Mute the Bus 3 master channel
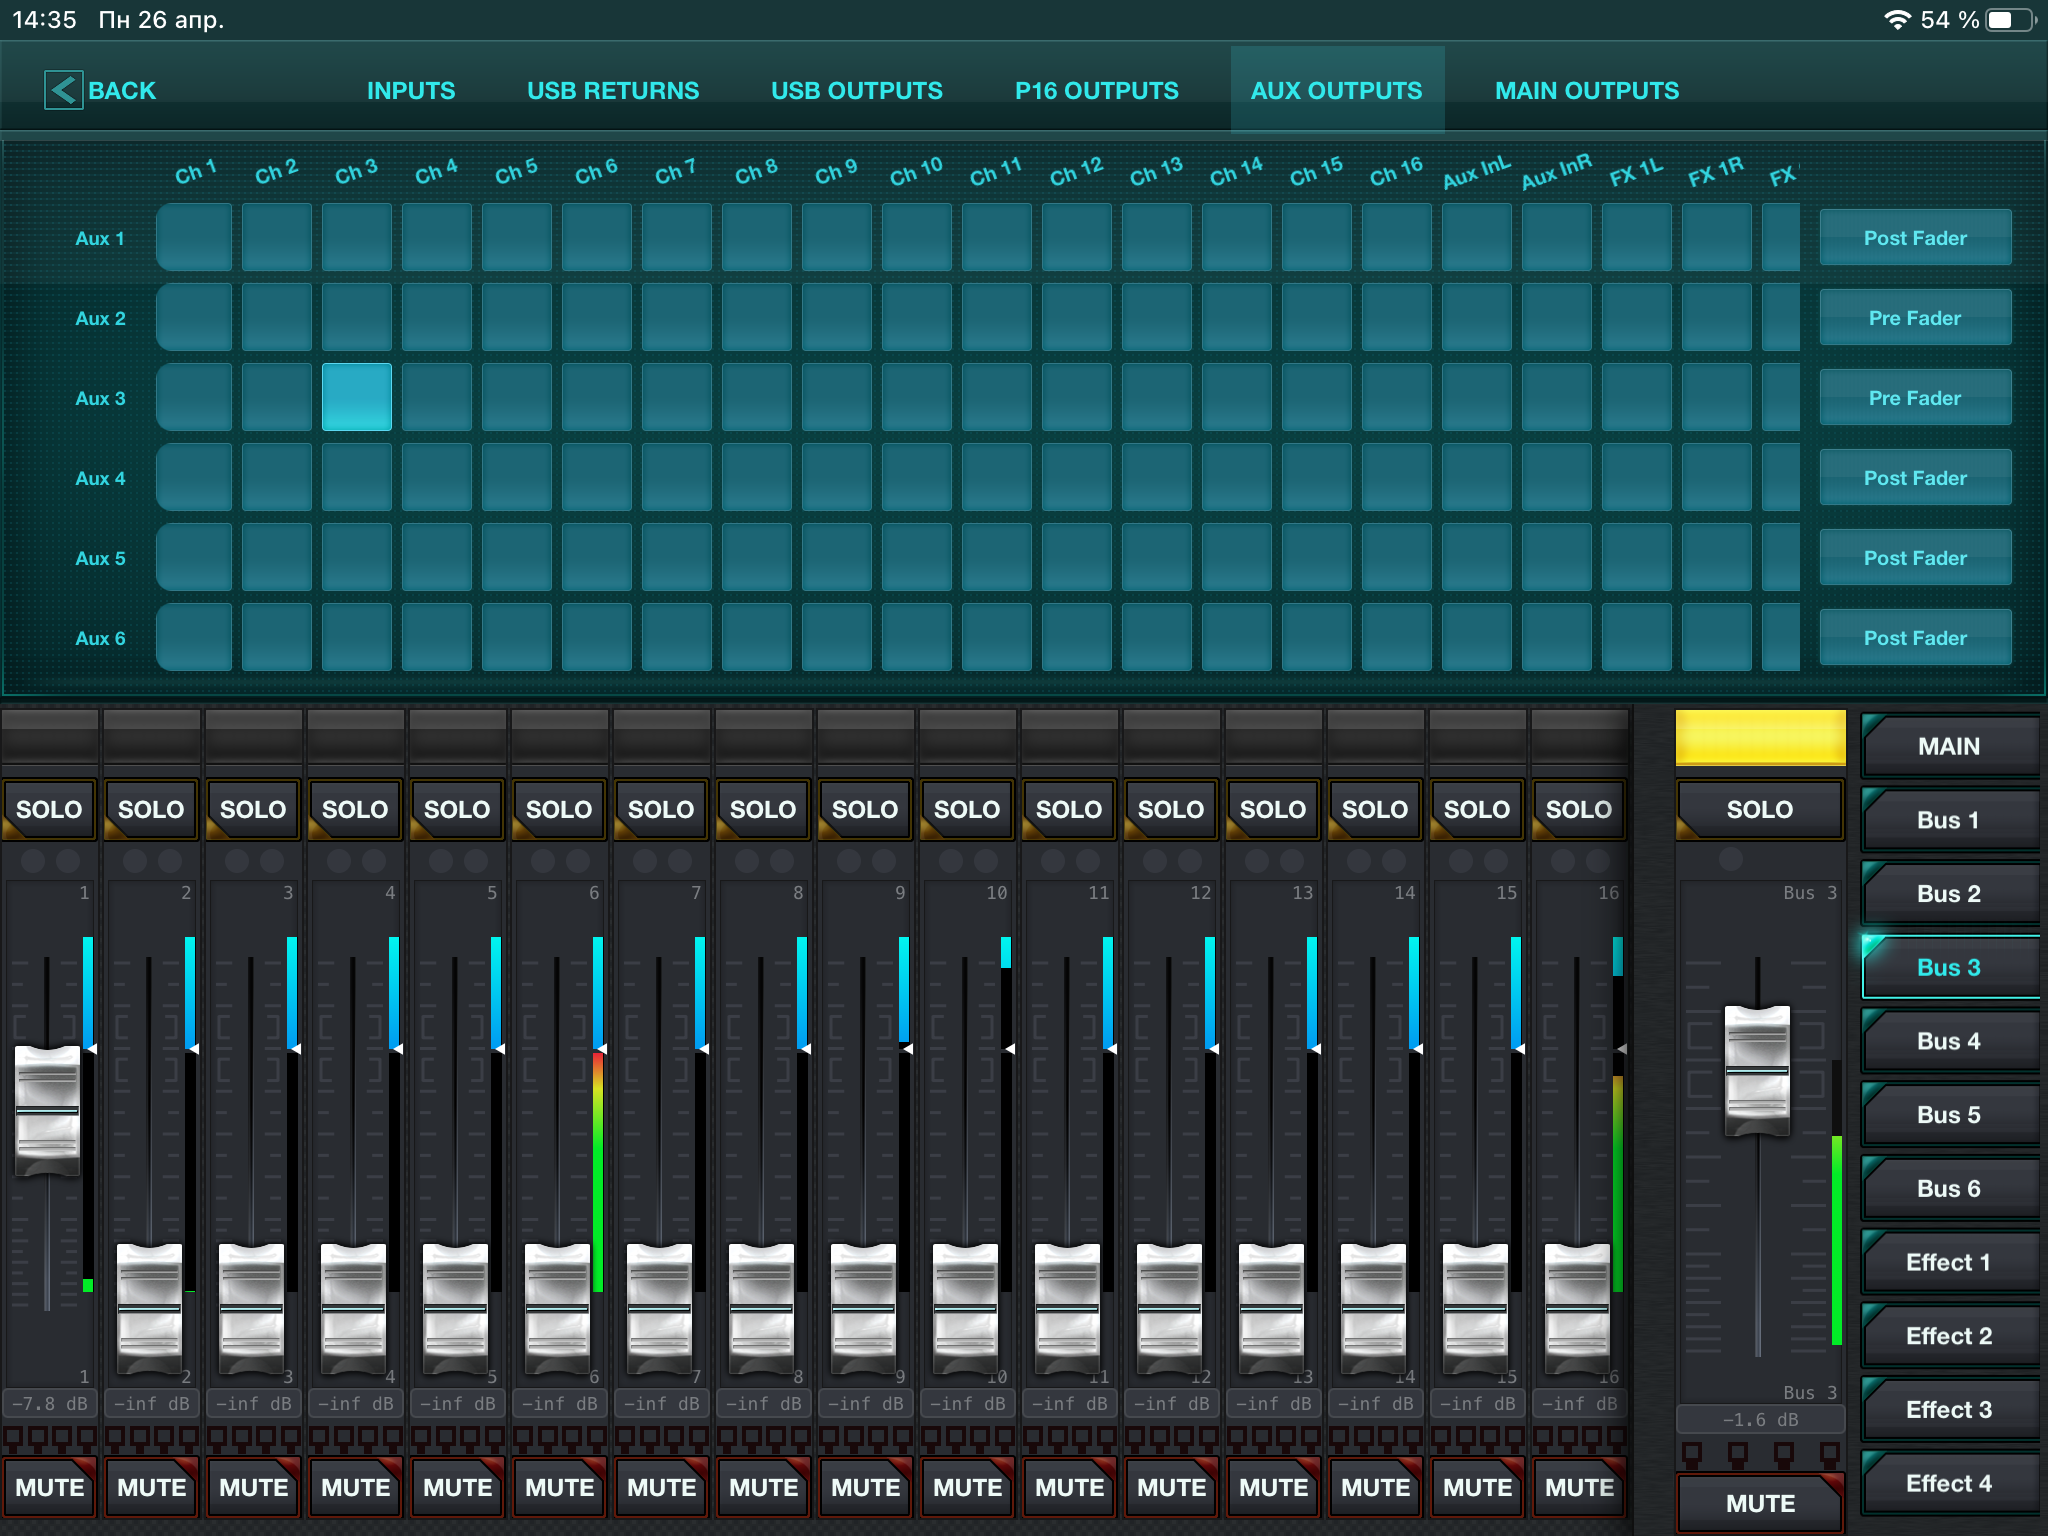 pos(1760,1502)
